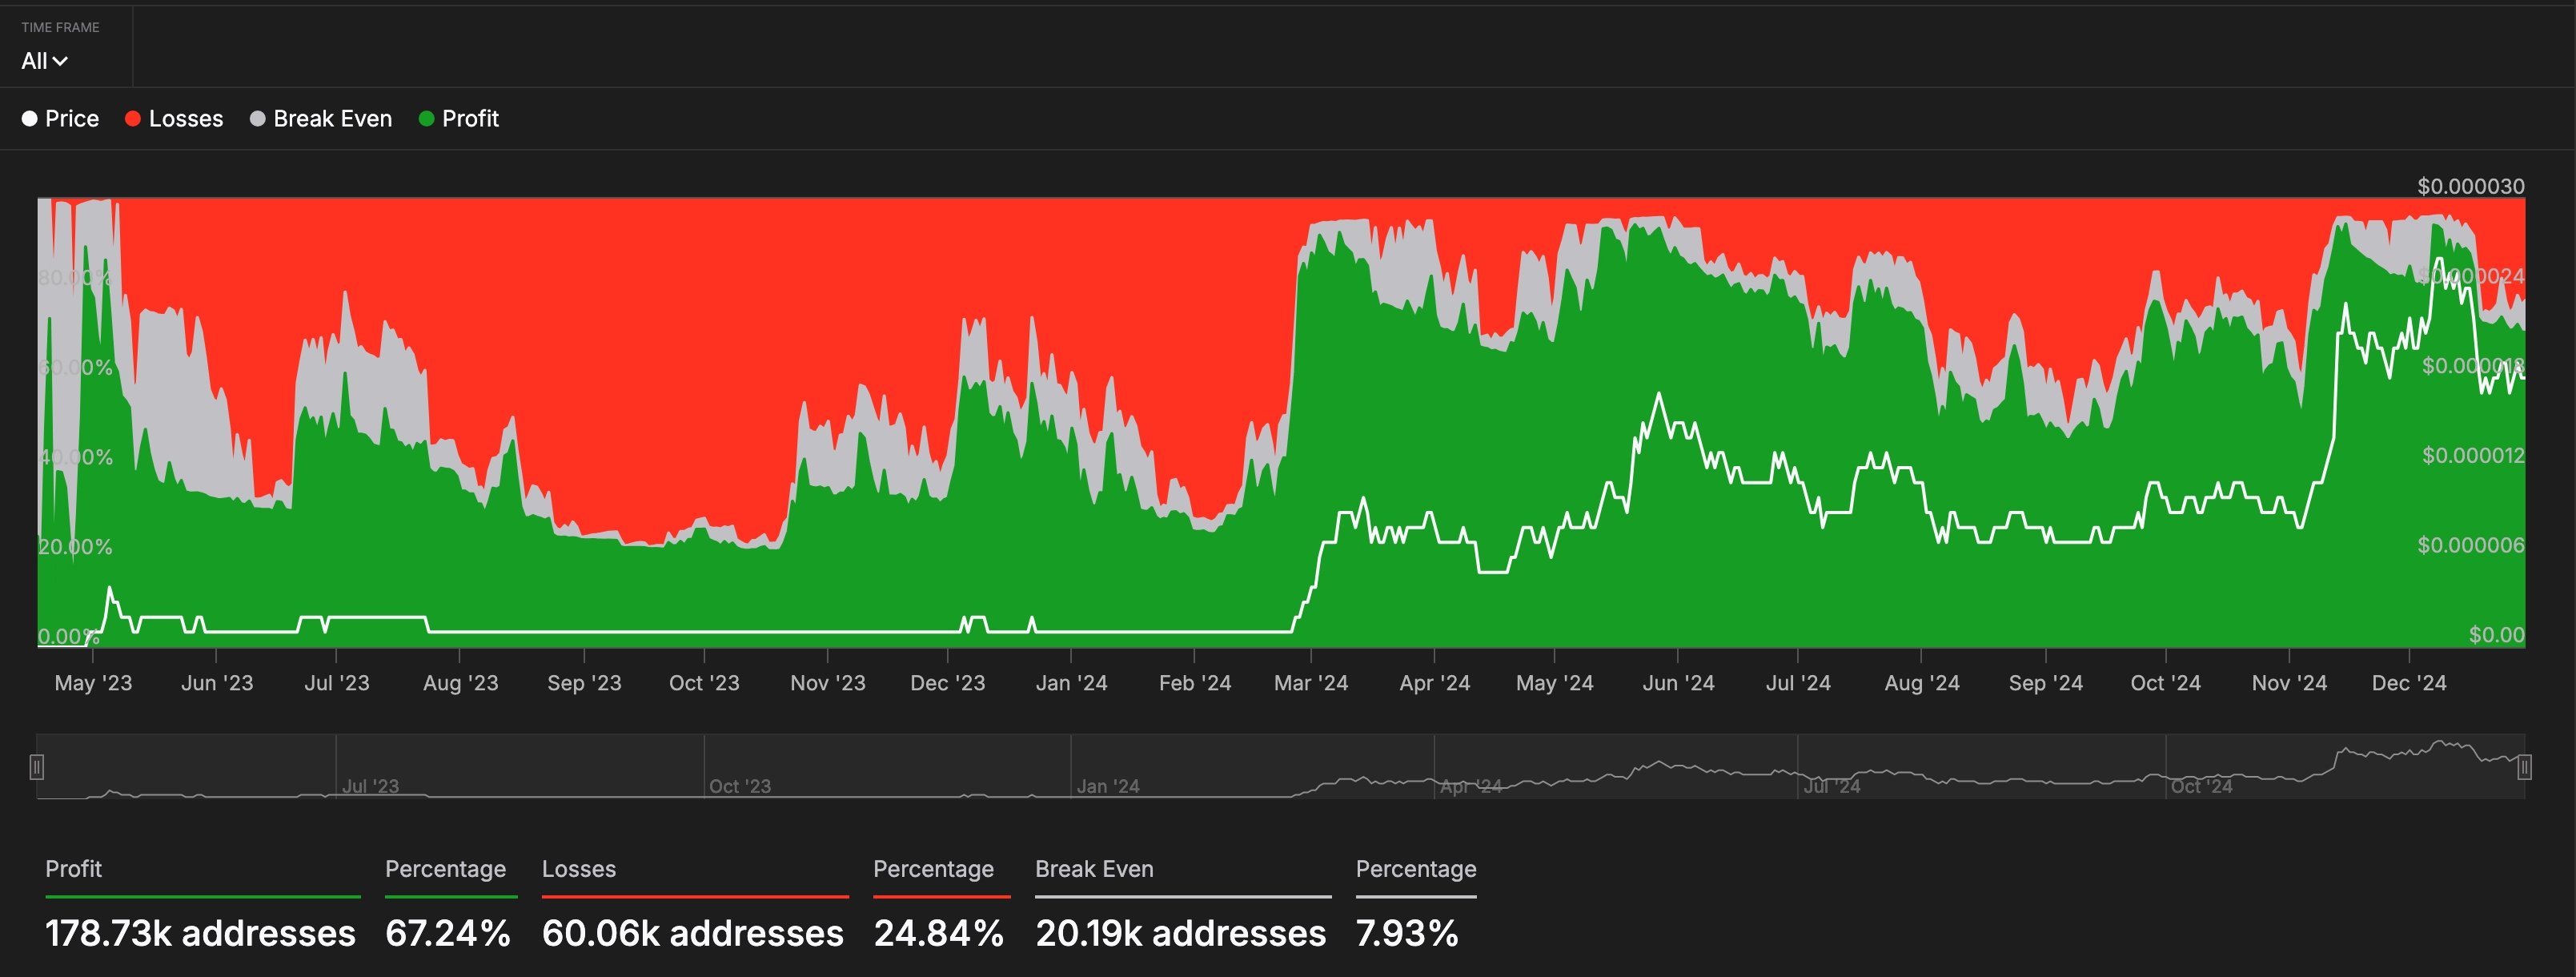Click the Dec '24 axis label
The image size is (2576, 977).
click(2410, 683)
